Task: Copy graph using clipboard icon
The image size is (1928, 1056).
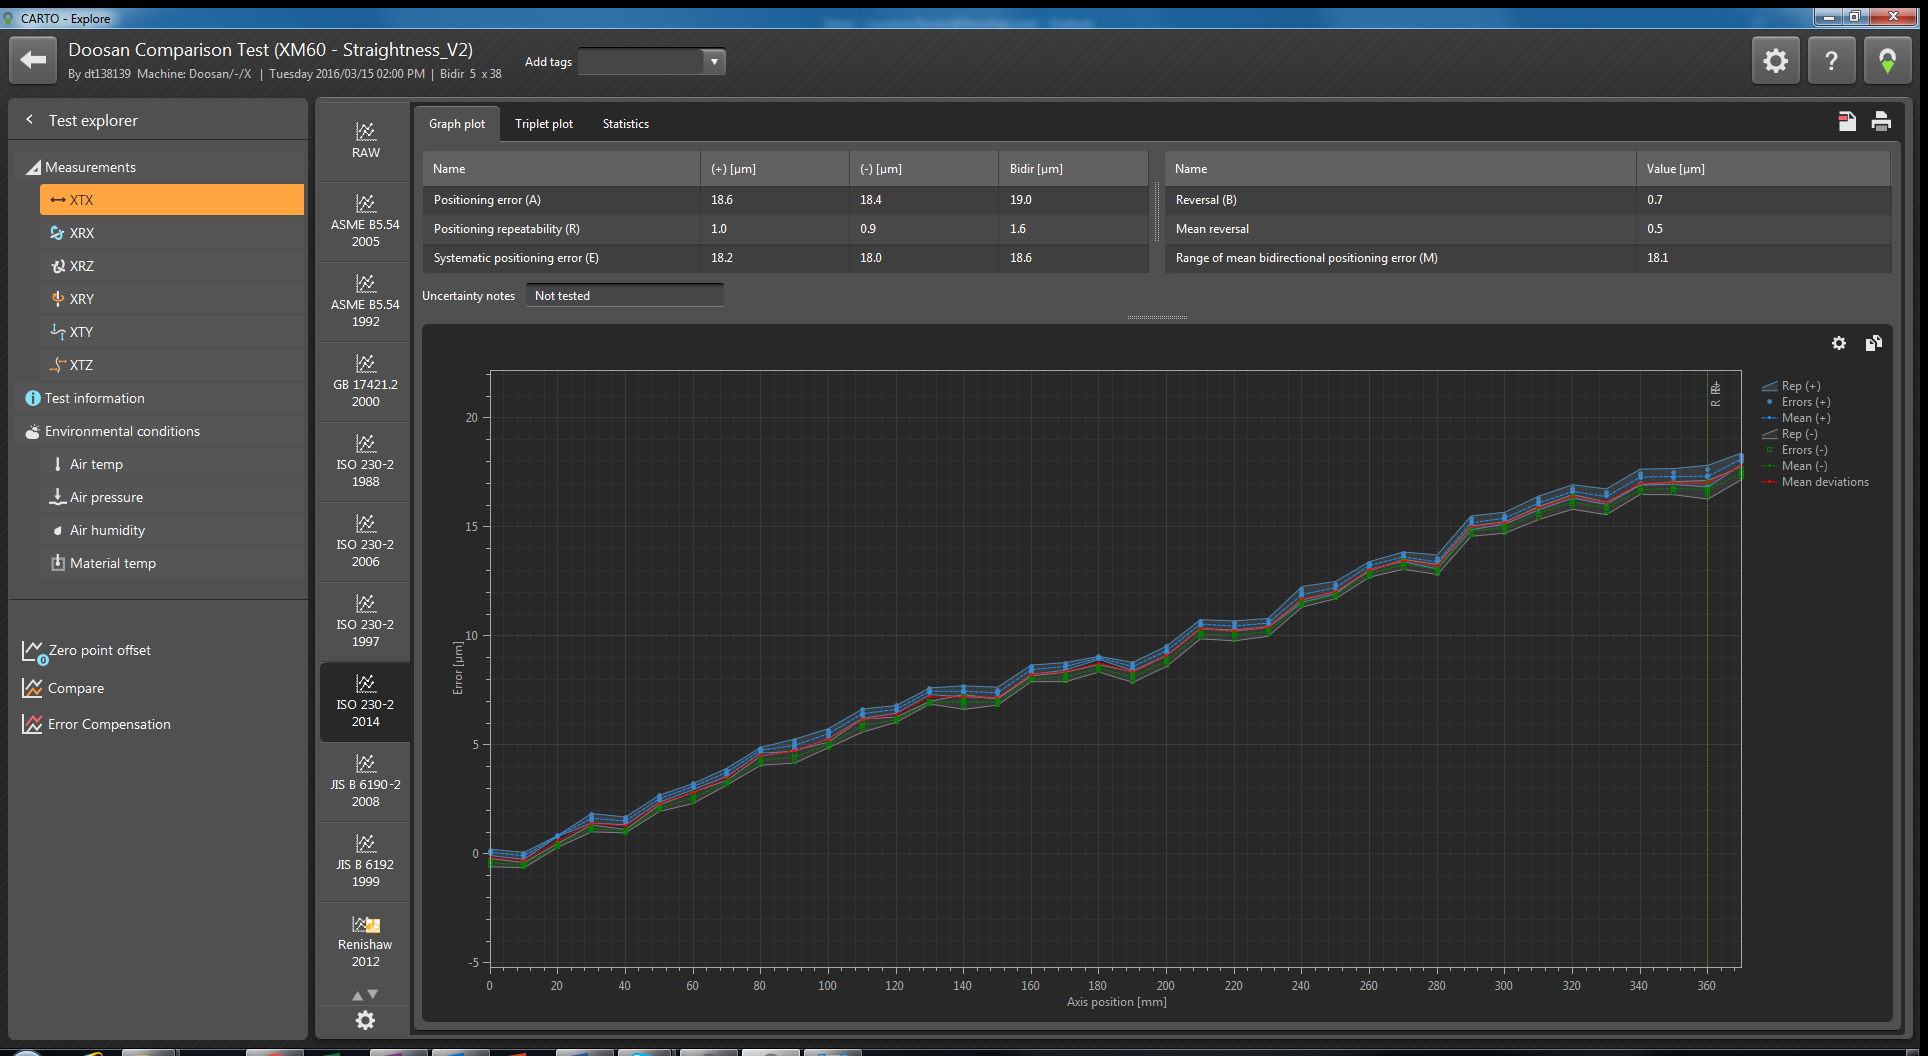Action: coord(1873,343)
